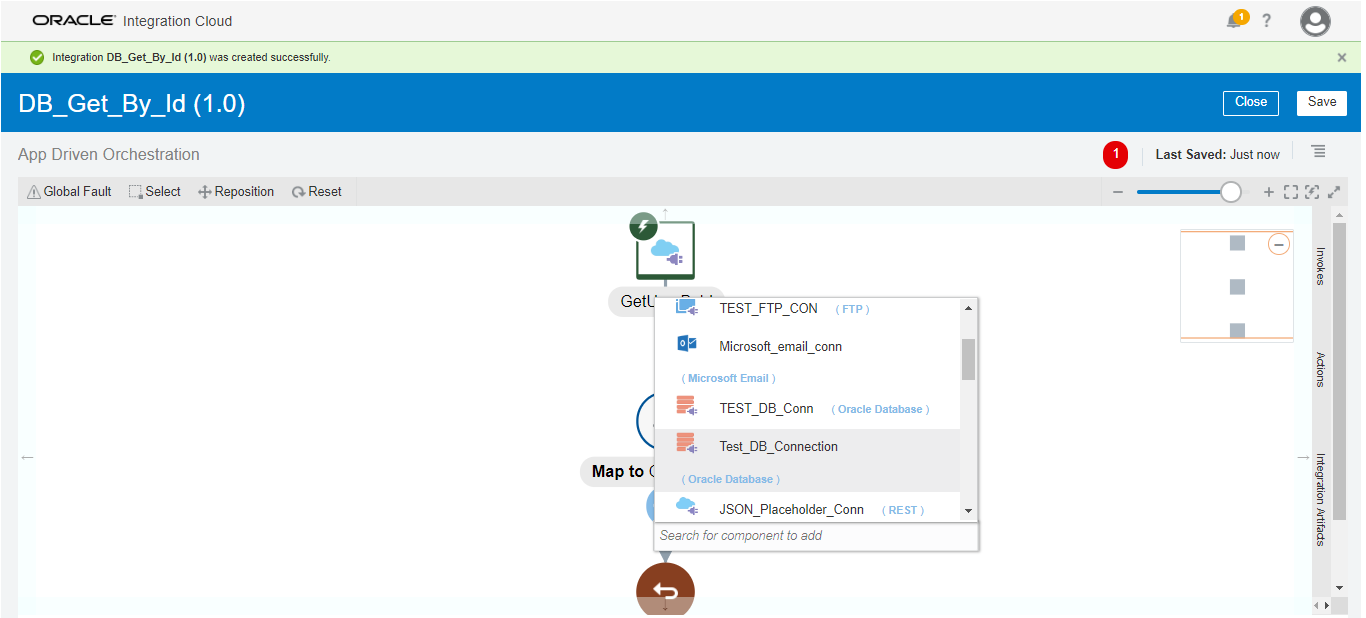
Task: Activate the Select tool
Action: point(155,192)
